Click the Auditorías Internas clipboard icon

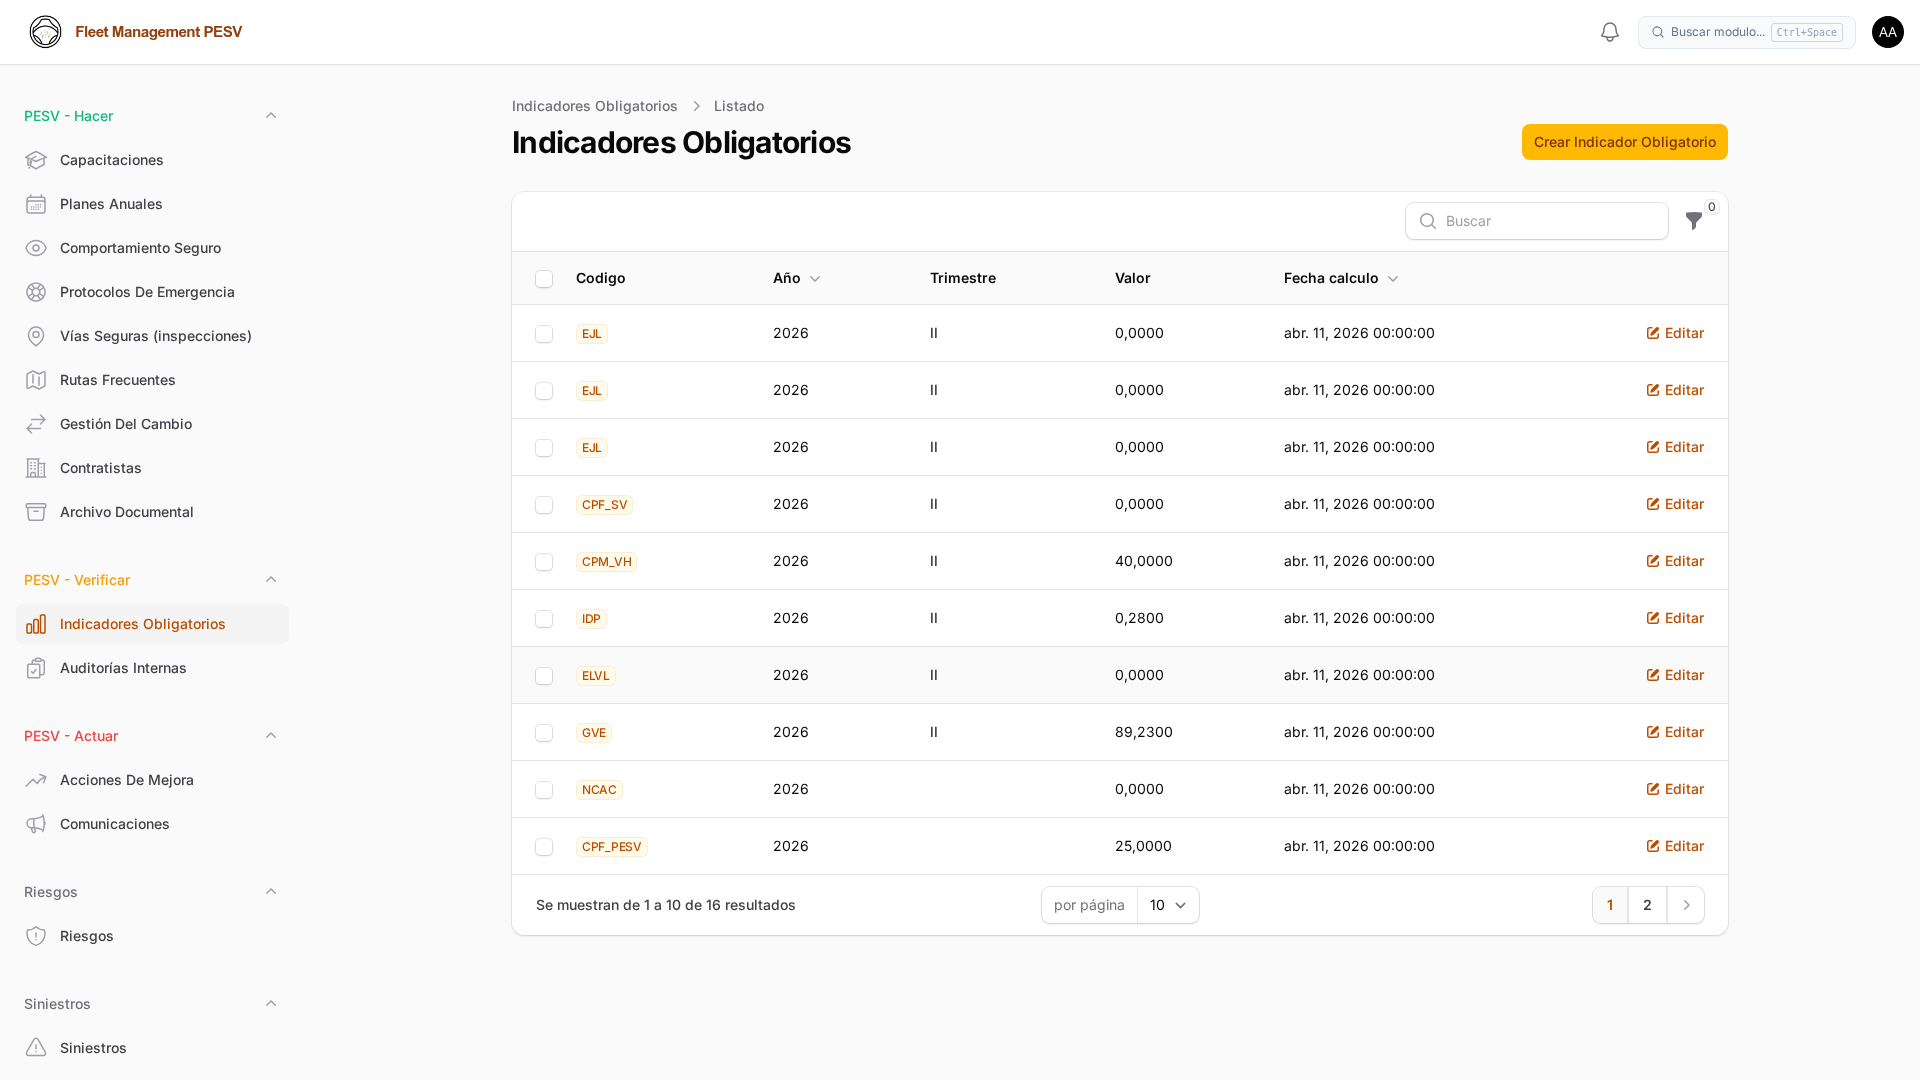(x=36, y=668)
